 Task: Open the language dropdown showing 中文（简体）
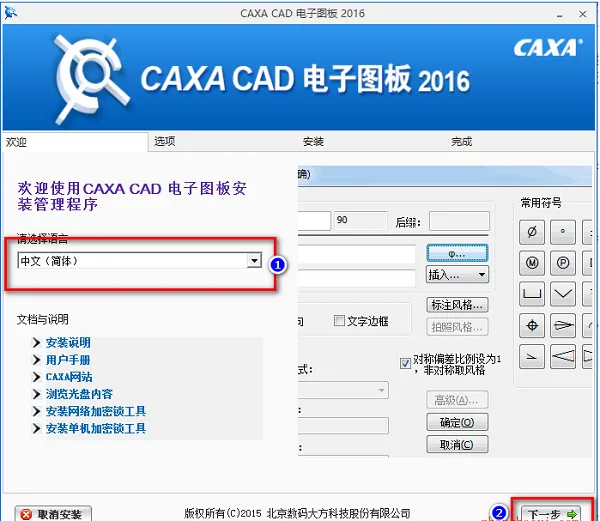(140, 261)
